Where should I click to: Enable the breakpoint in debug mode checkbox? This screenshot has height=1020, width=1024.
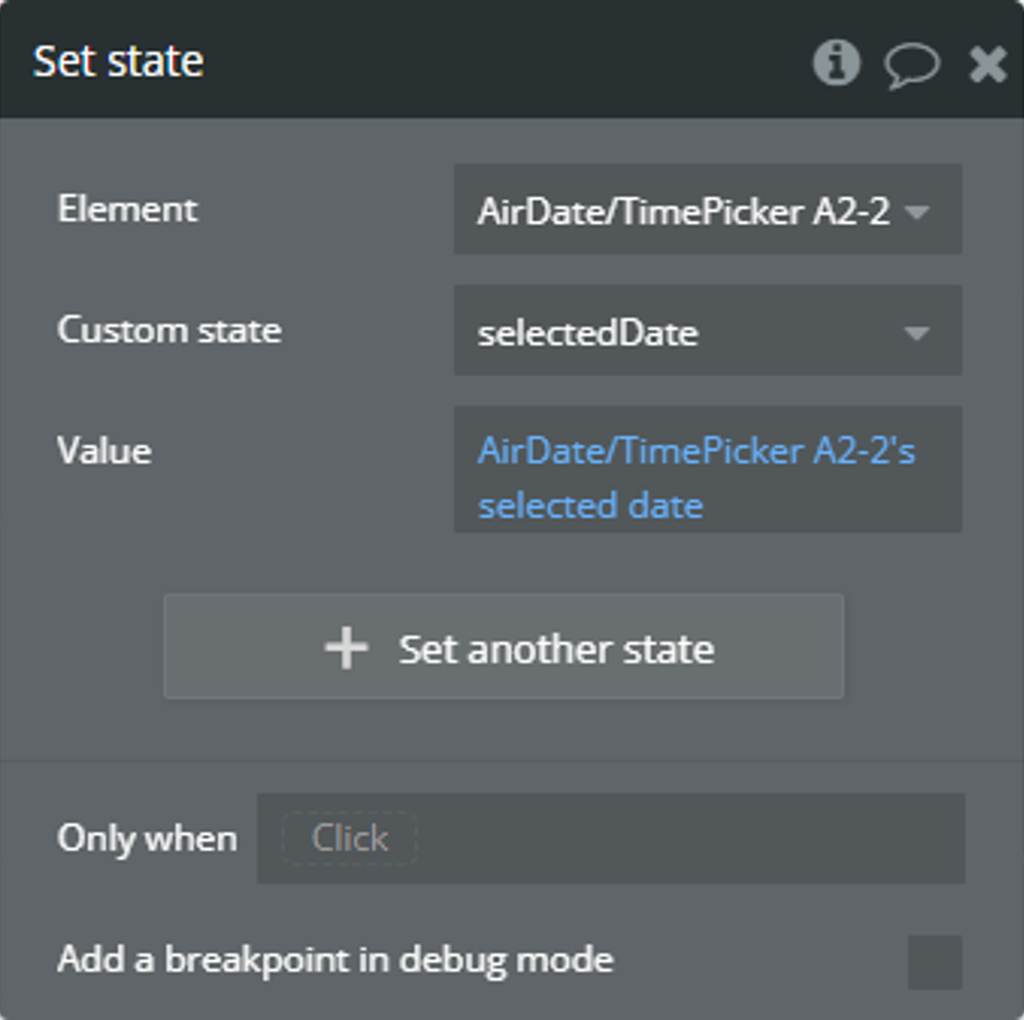934,961
